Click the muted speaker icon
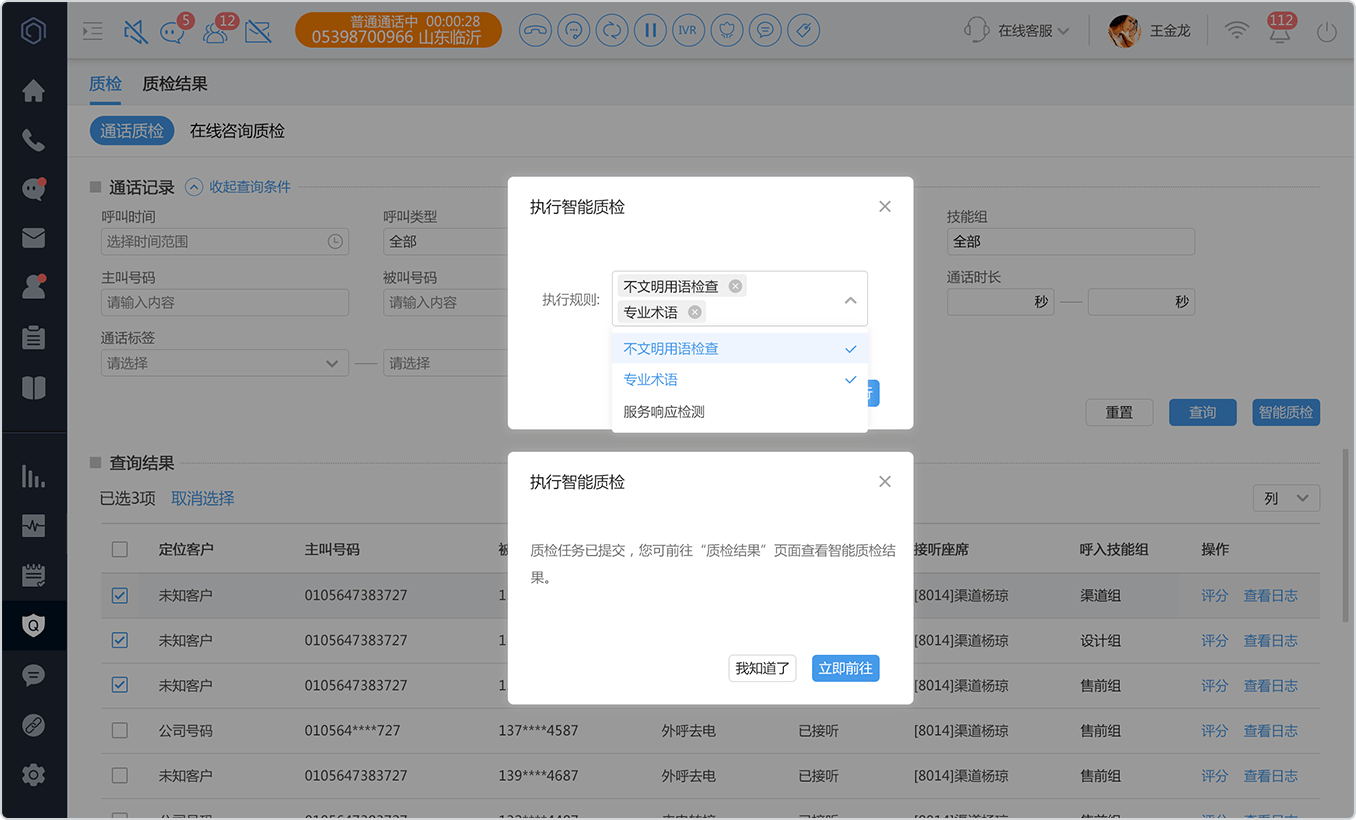Image resolution: width=1356 pixels, height=820 pixels. coord(135,32)
